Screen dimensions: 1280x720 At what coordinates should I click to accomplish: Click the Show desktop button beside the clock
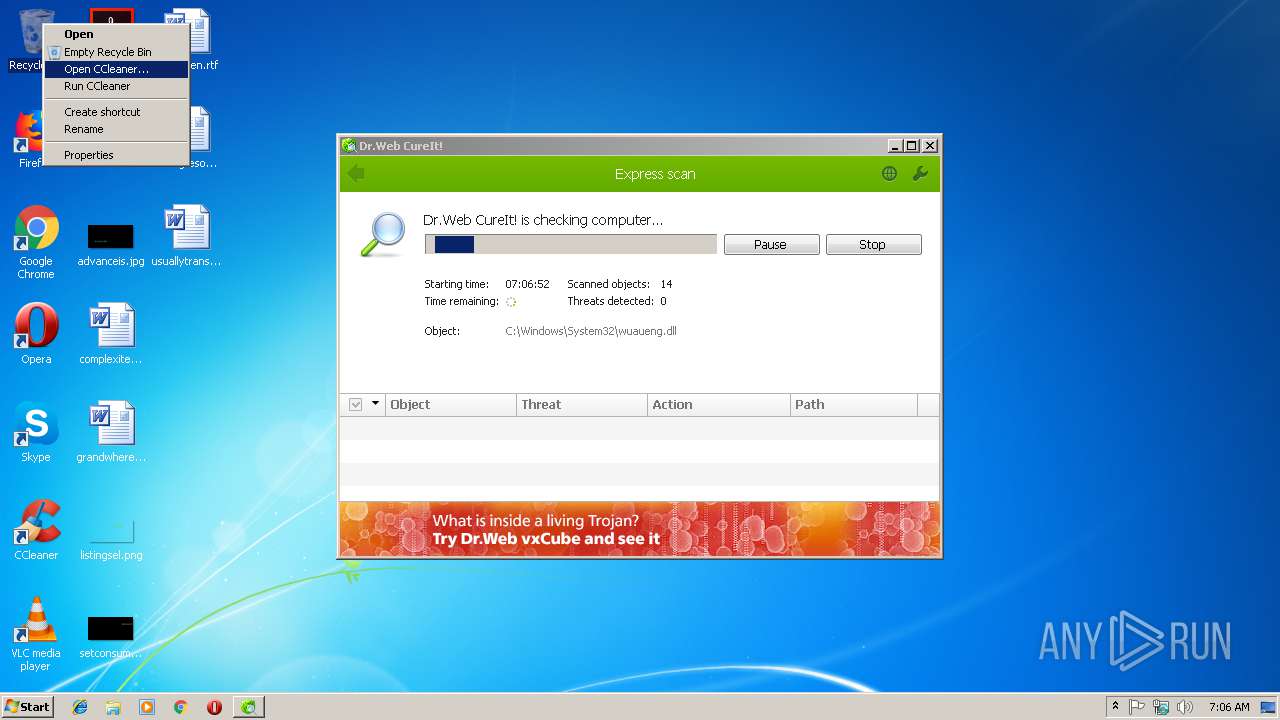(1269, 707)
